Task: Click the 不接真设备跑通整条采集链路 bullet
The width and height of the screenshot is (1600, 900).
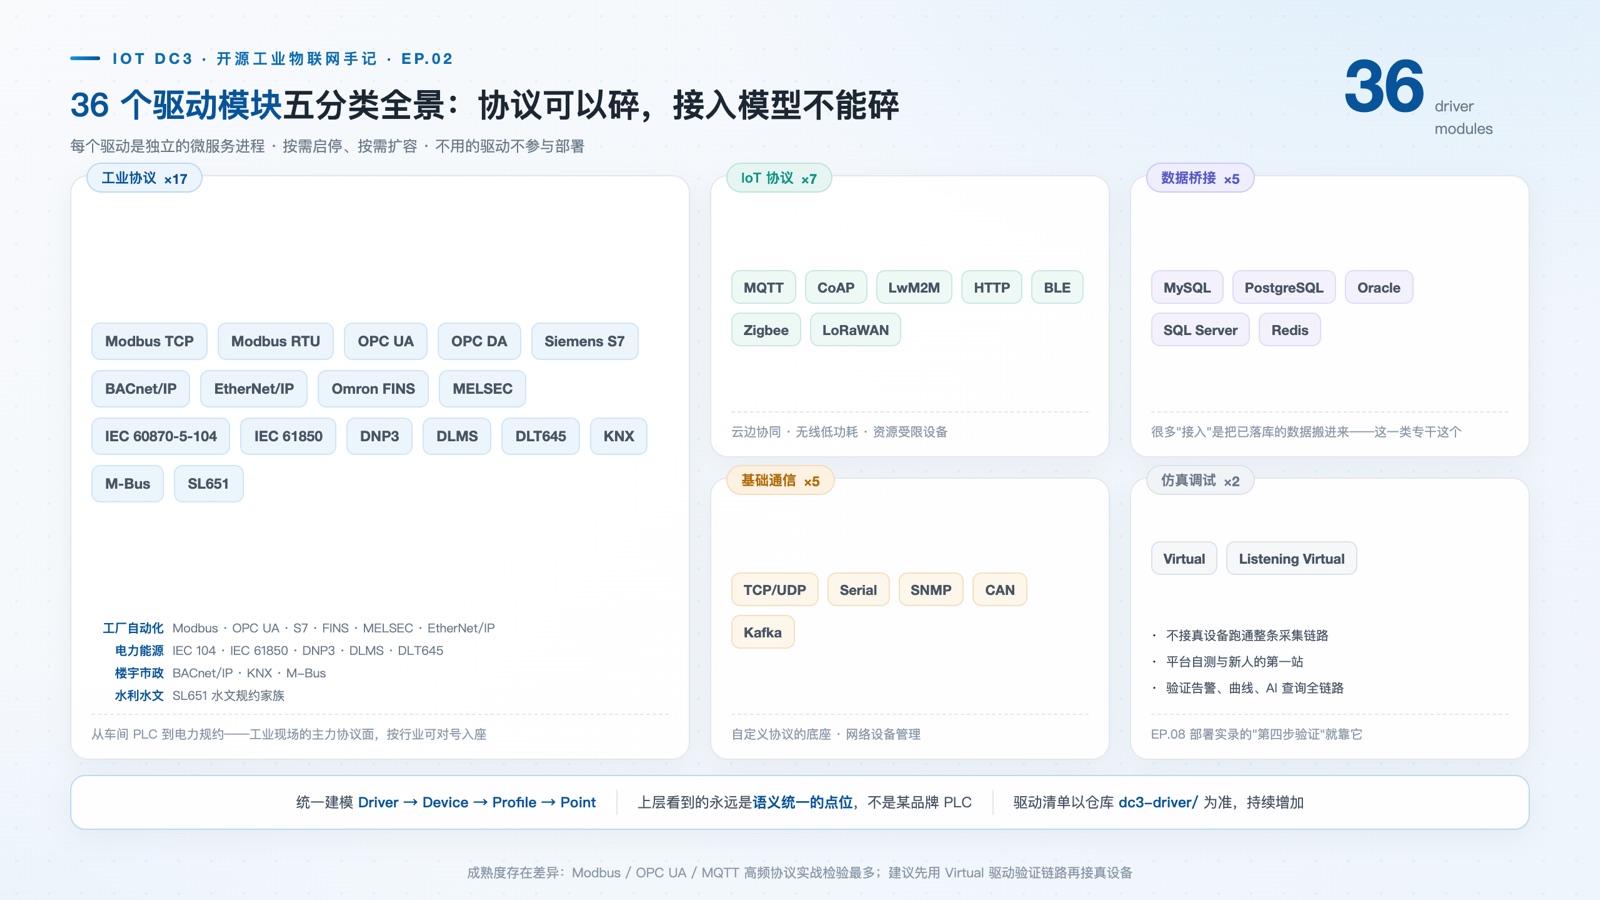Action: 1247,635
